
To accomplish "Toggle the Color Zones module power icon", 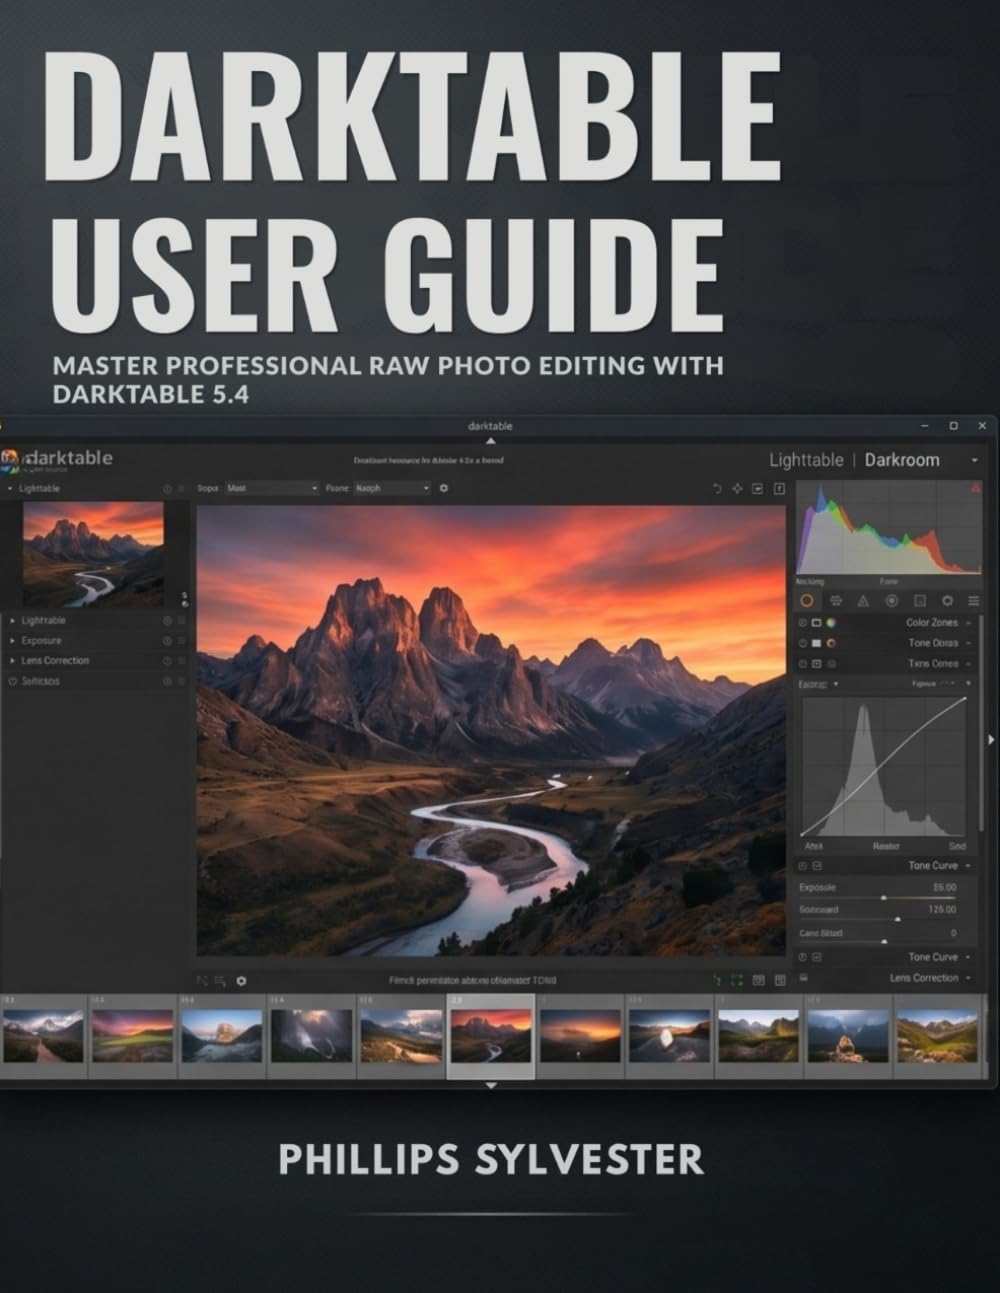I will click(803, 622).
